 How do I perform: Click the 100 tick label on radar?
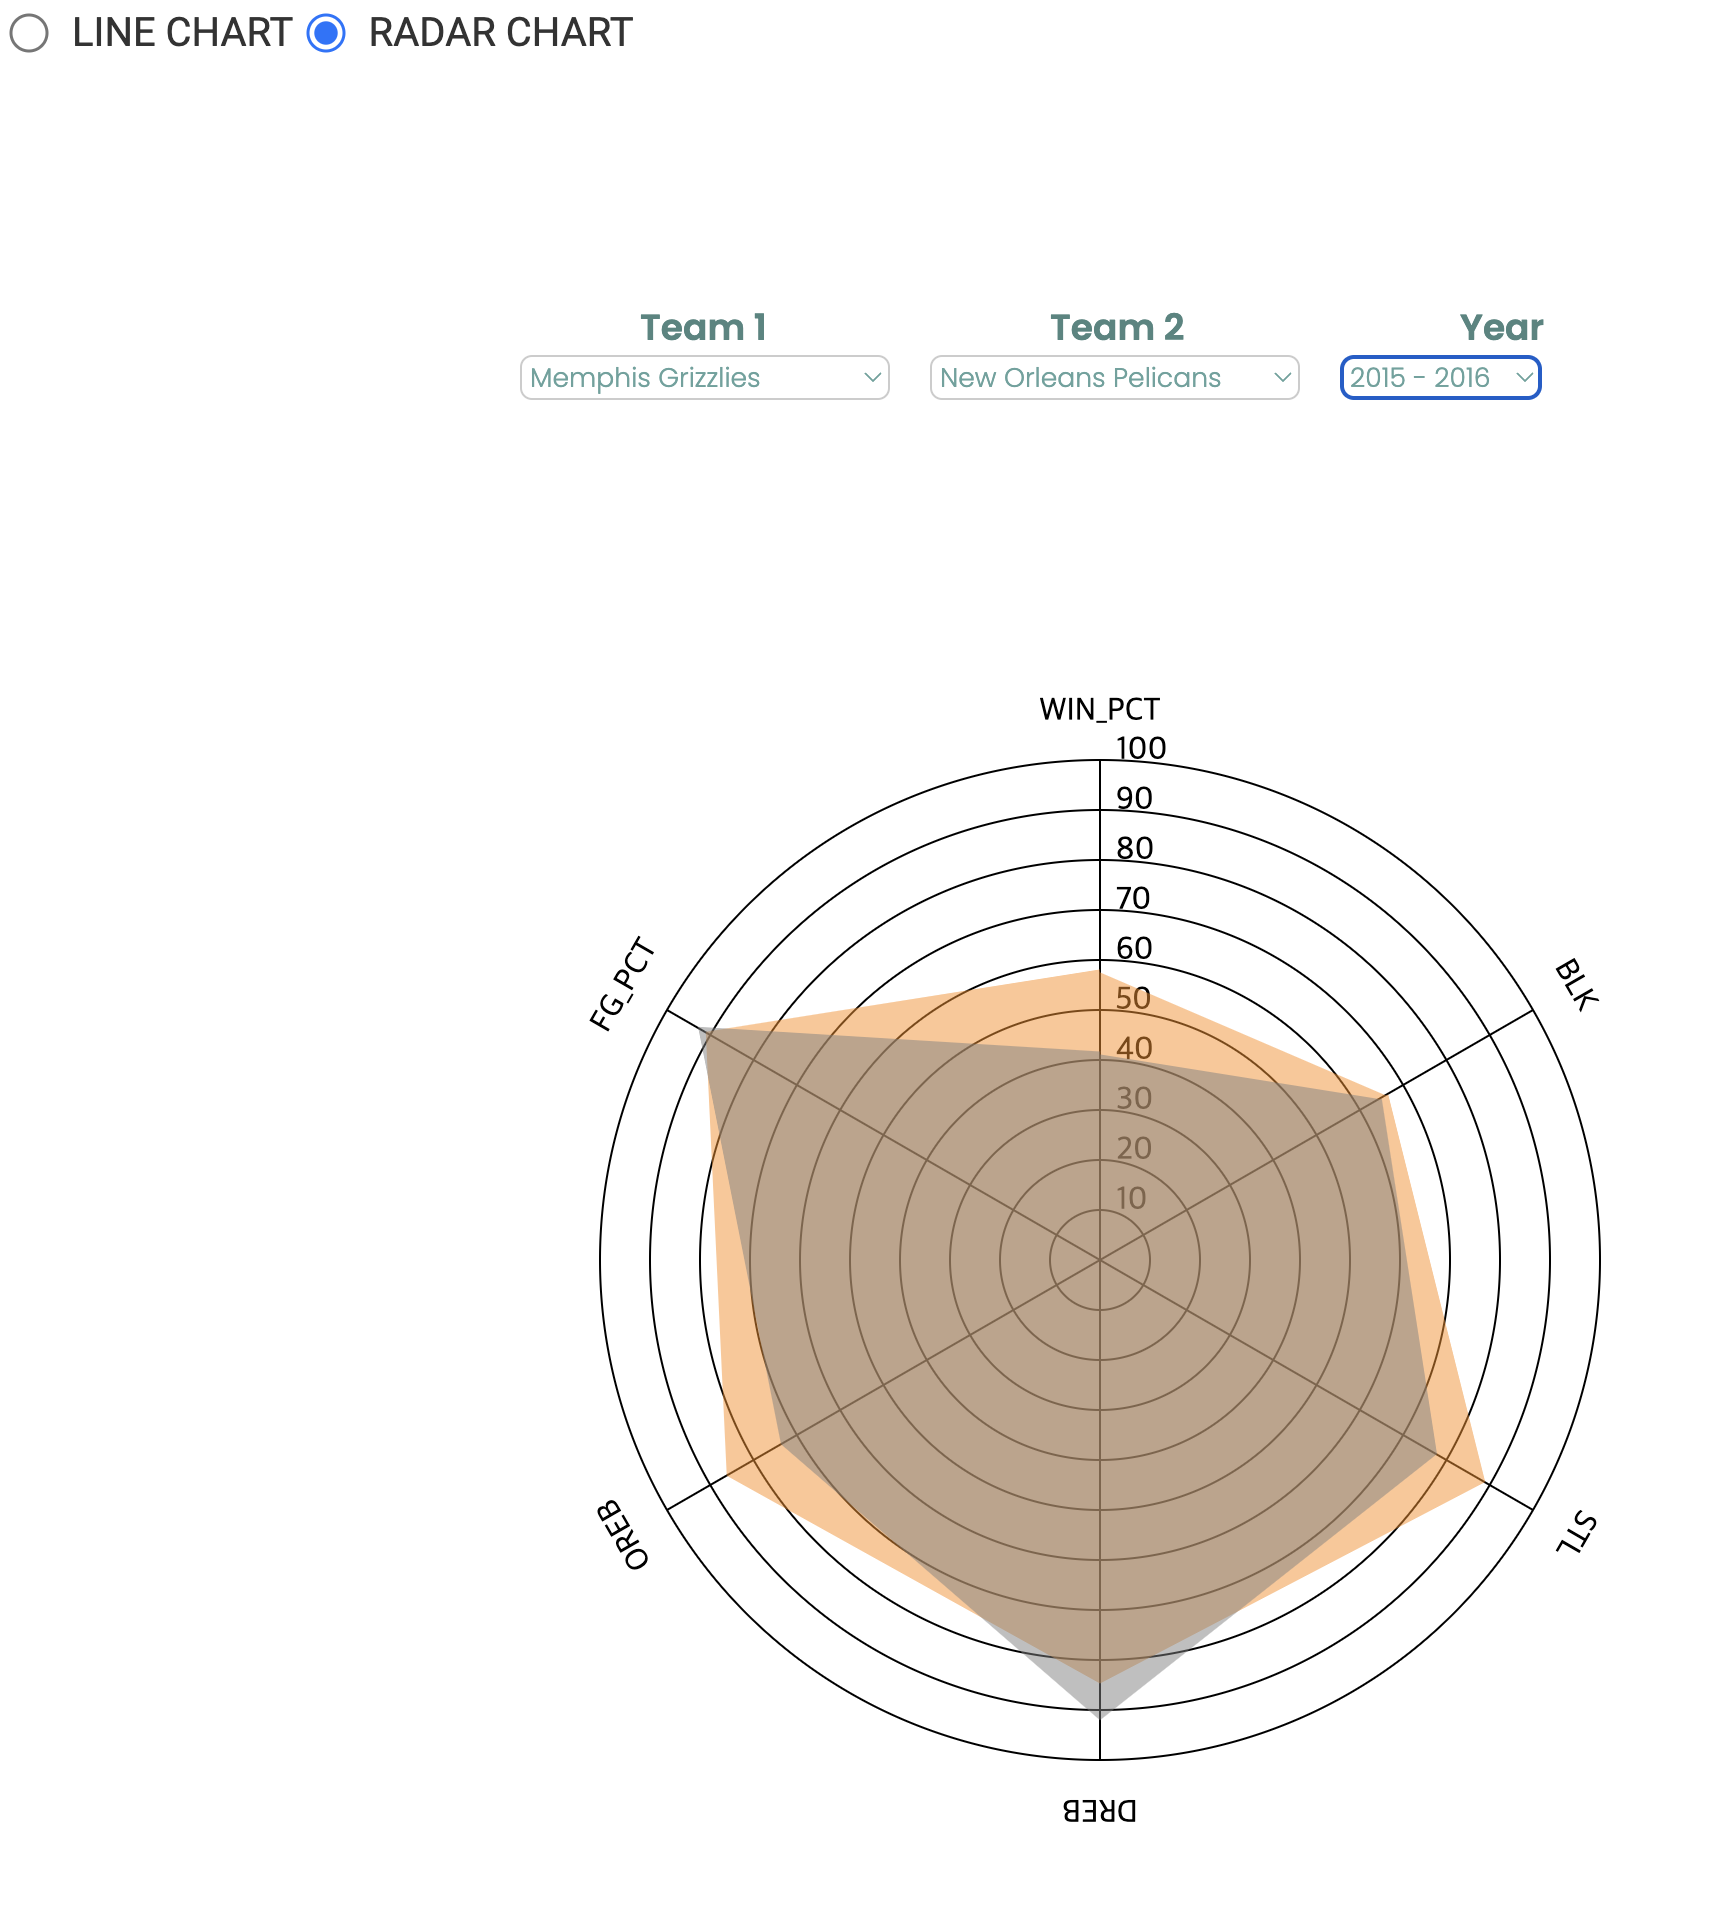pos(1141,748)
